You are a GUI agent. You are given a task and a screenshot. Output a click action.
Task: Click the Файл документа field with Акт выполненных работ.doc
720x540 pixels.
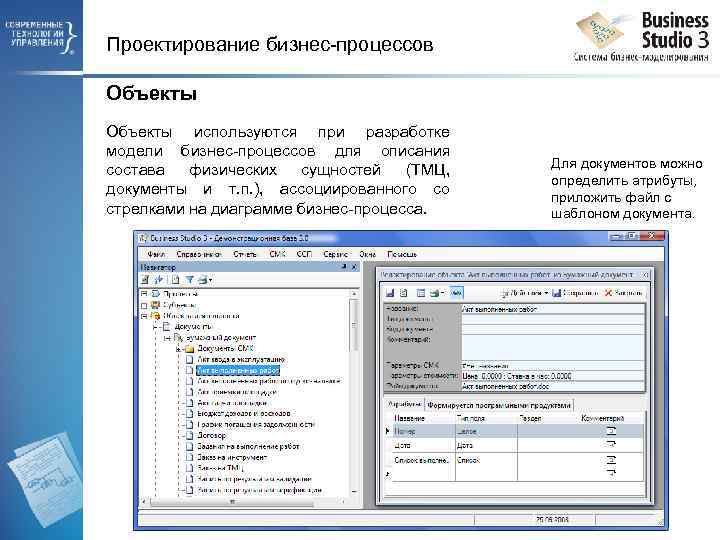pos(552,387)
